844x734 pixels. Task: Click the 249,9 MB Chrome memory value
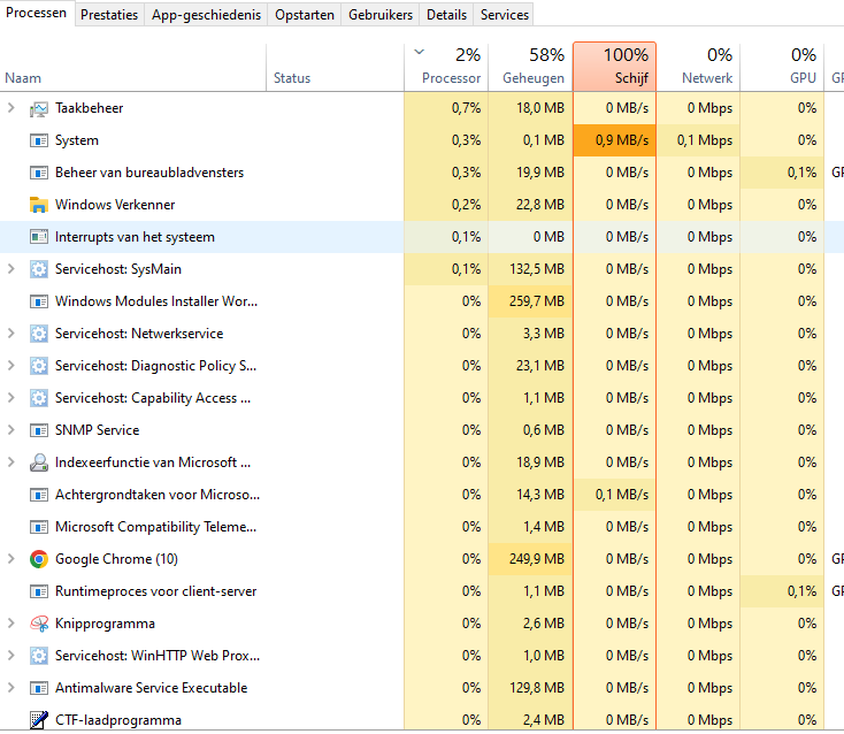pyautogui.click(x=537, y=559)
